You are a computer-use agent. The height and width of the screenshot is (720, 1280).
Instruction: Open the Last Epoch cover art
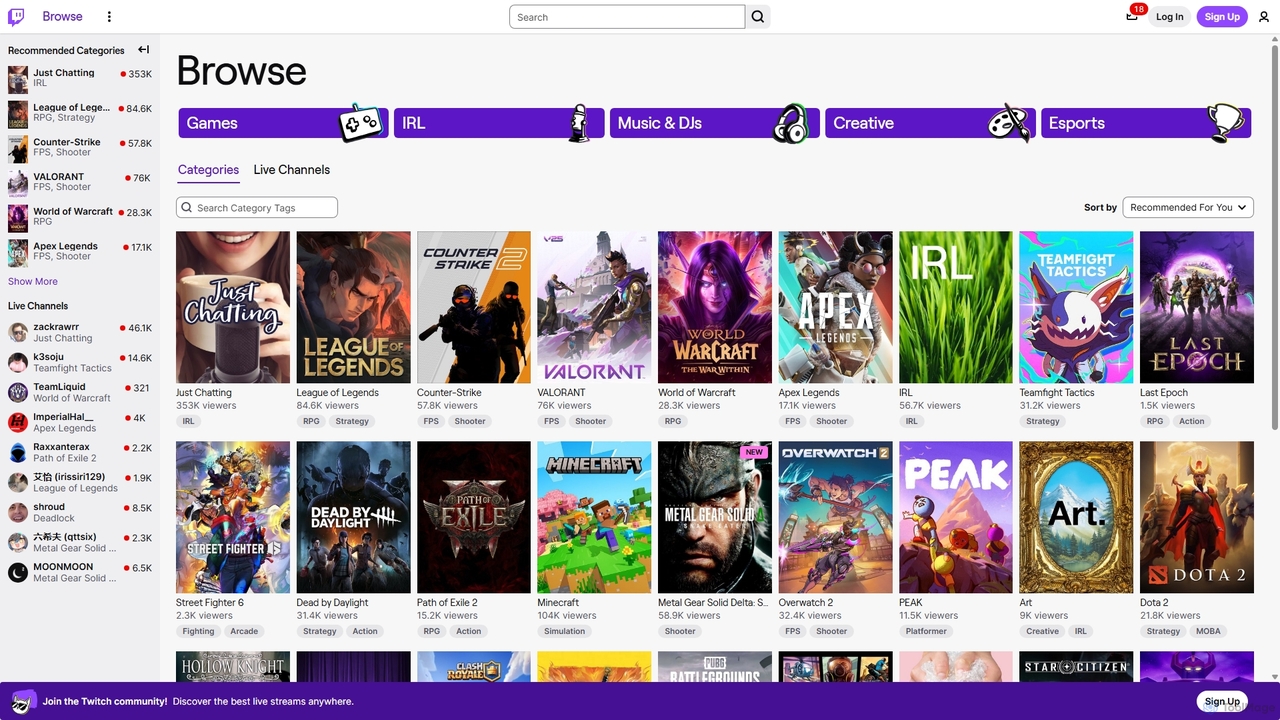click(x=1197, y=307)
